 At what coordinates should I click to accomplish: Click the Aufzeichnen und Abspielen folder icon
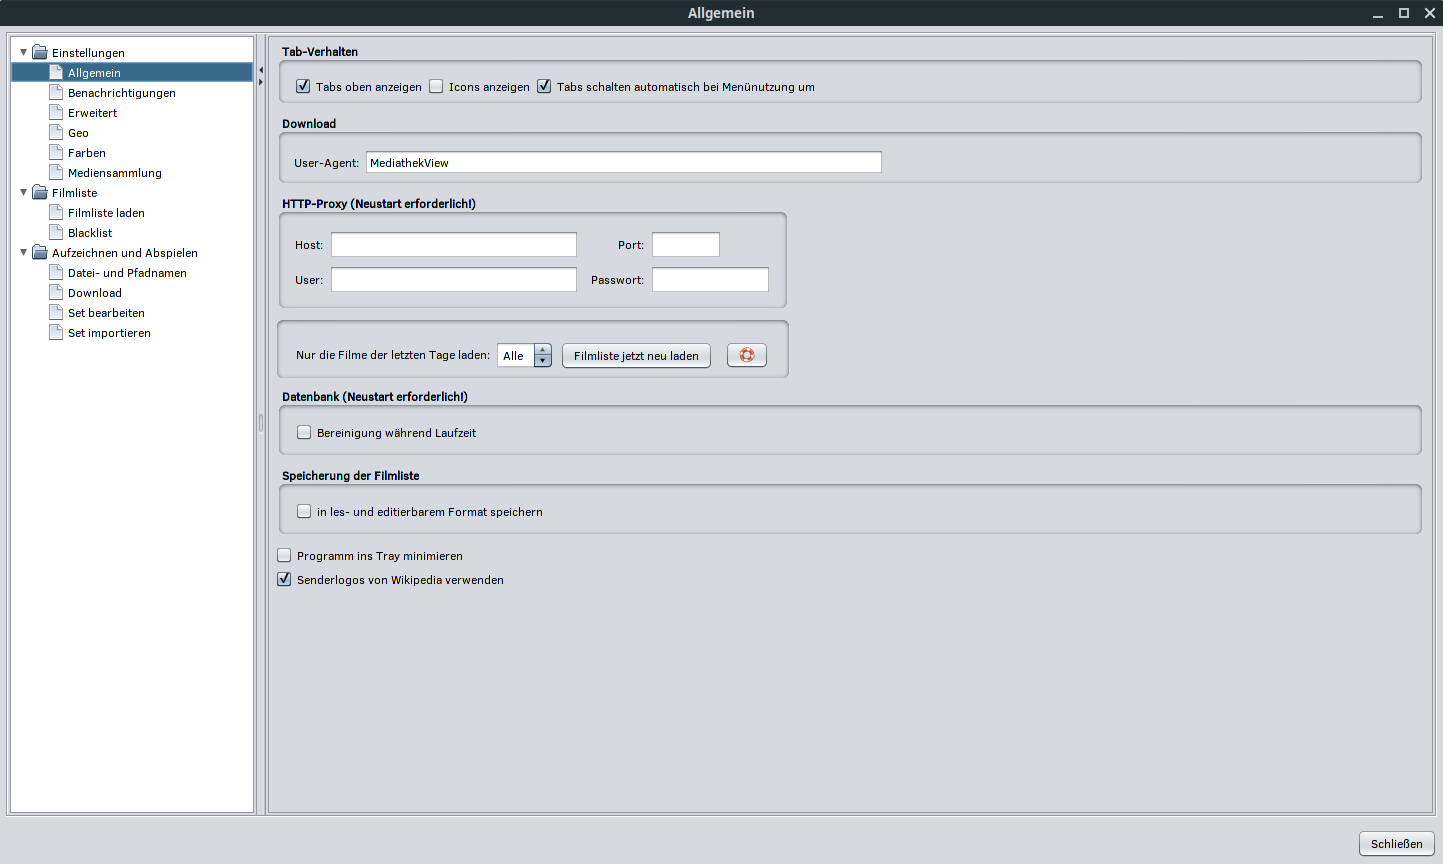40,252
